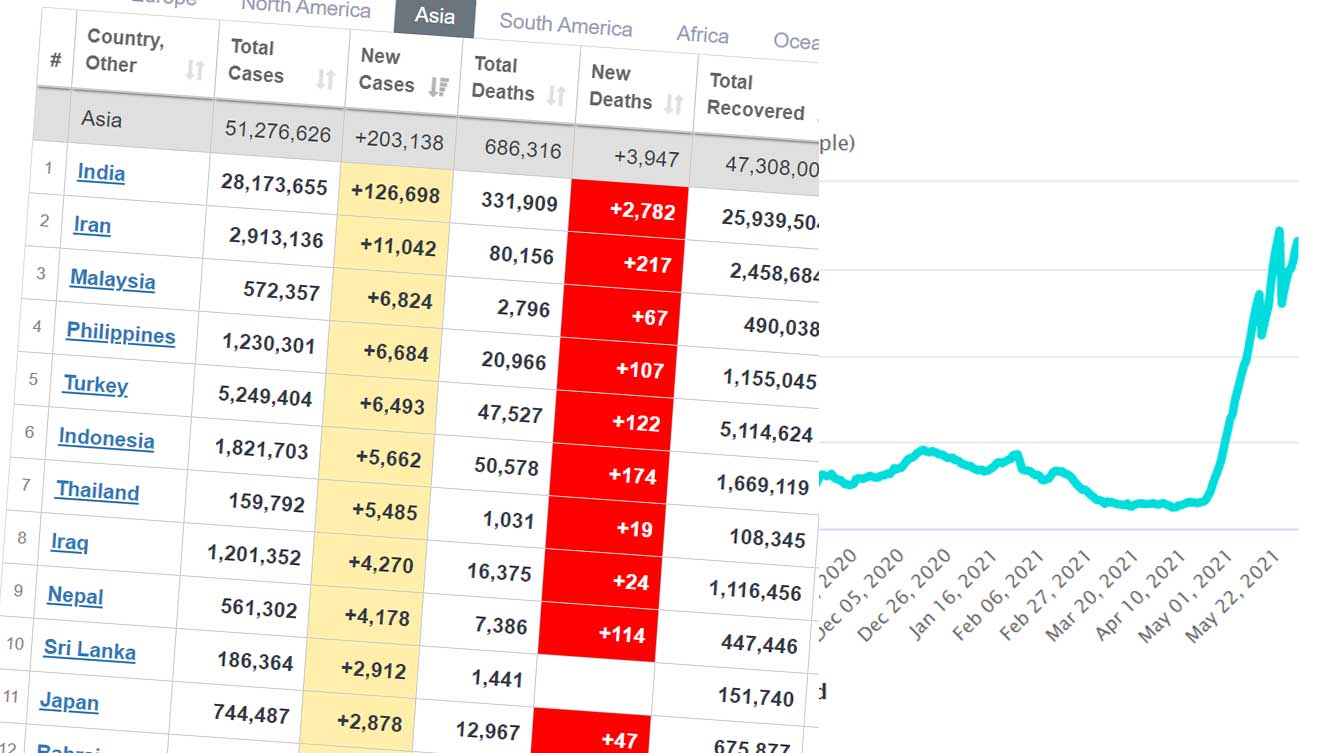The image size is (1329, 753).
Task: Open the Thailand country link
Action: click(x=97, y=490)
